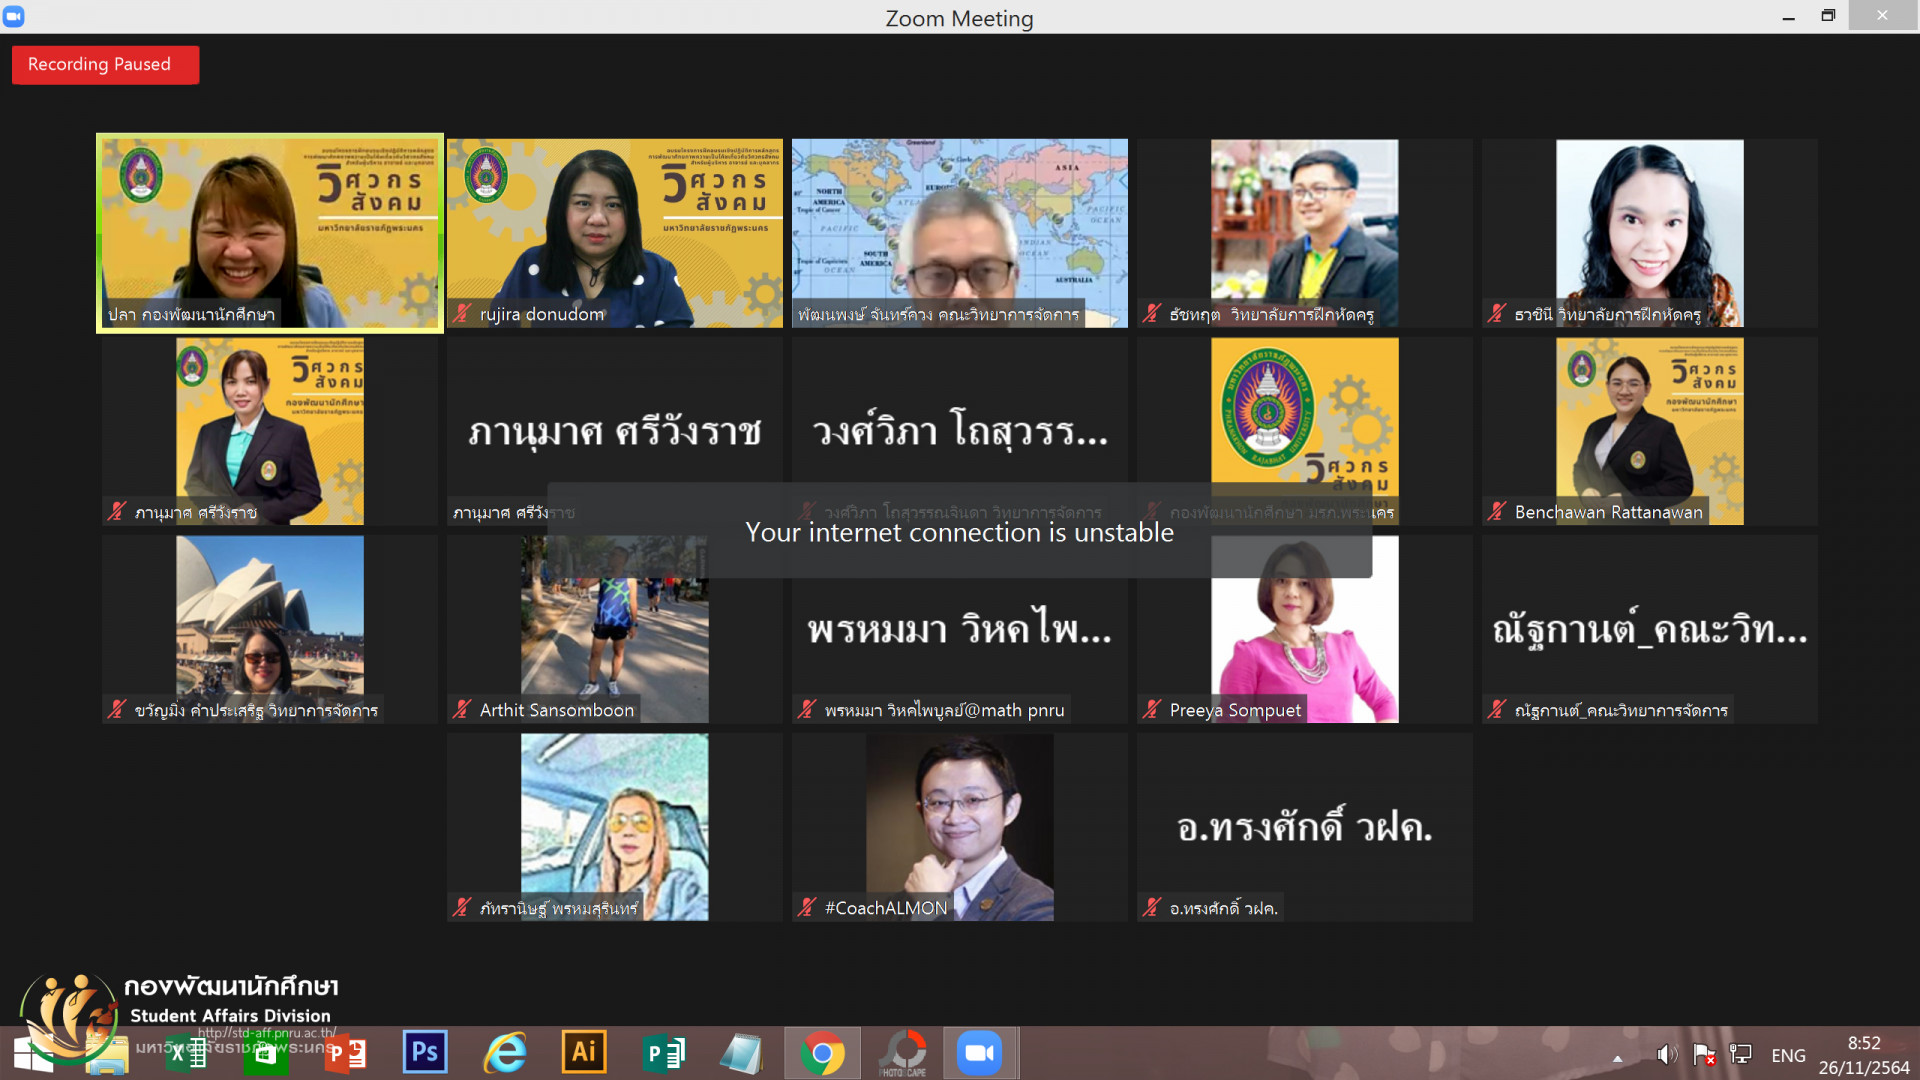Viewport: 1920px width, 1080px height.
Task: Click muted mic icon on Arthit Sansomboon
Action: [462, 710]
